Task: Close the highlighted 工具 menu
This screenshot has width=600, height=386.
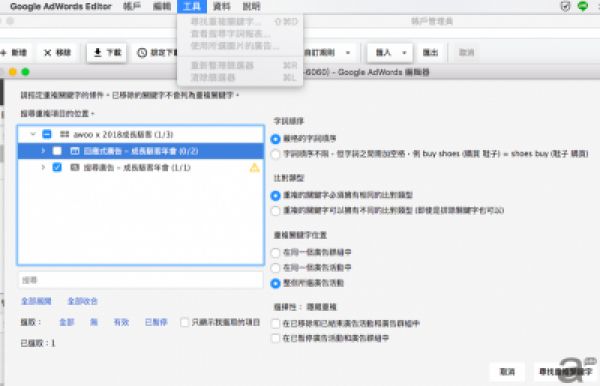Action: pos(192,6)
